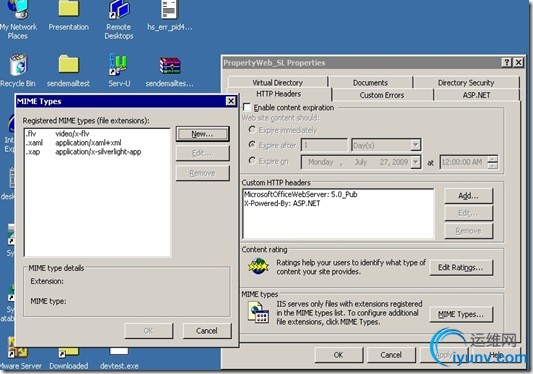The width and height of the screenshot is (533, 374).
Task: Switch to the Virtual Directory tab
Action: (x=277, y=83)
